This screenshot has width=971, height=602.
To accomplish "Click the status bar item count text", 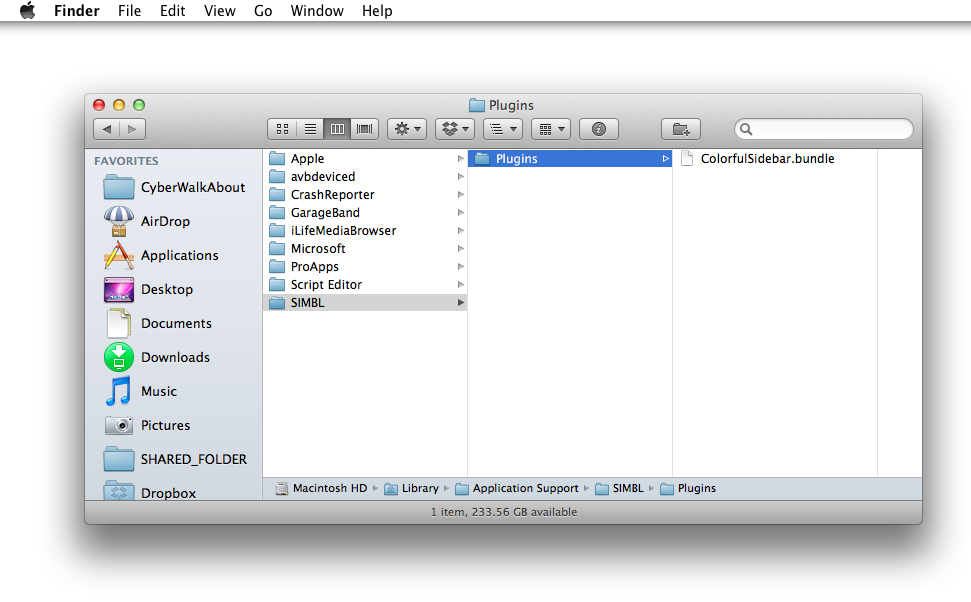I will 503,512.
